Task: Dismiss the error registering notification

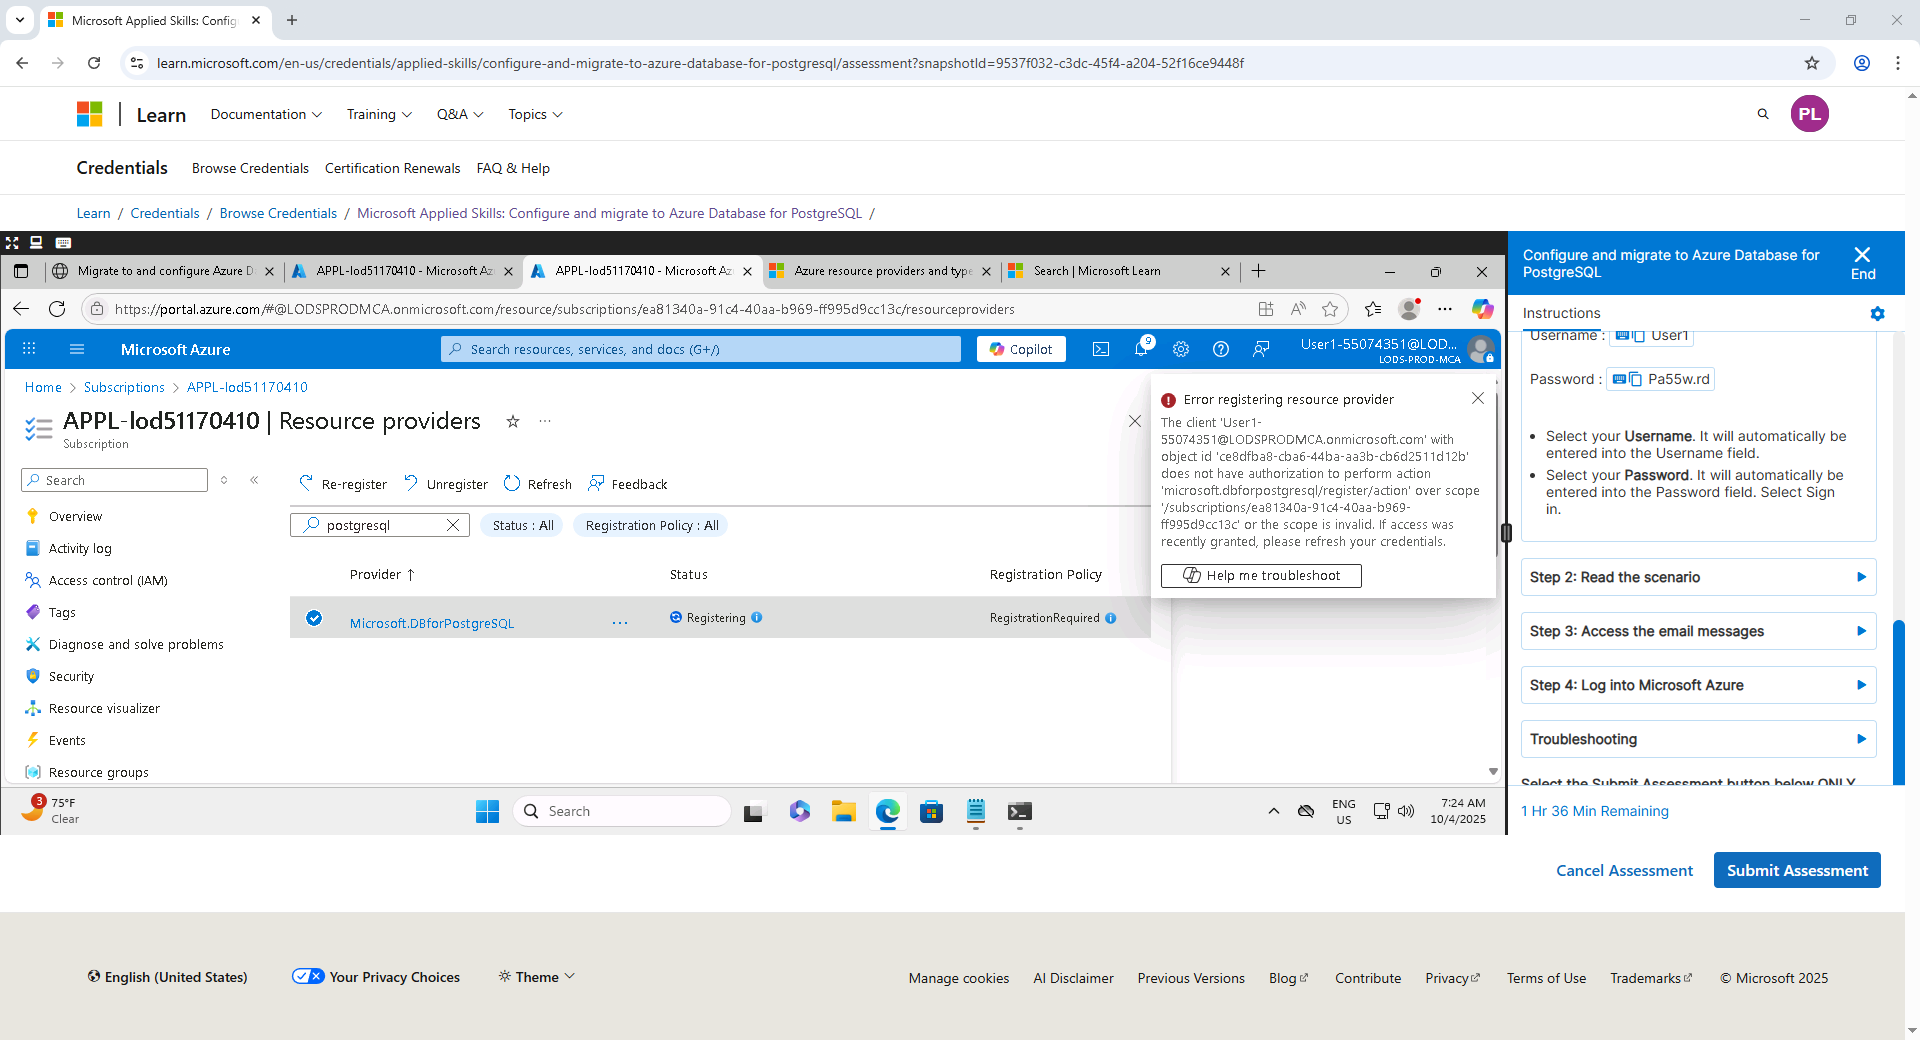Action: coord(1478,398)
